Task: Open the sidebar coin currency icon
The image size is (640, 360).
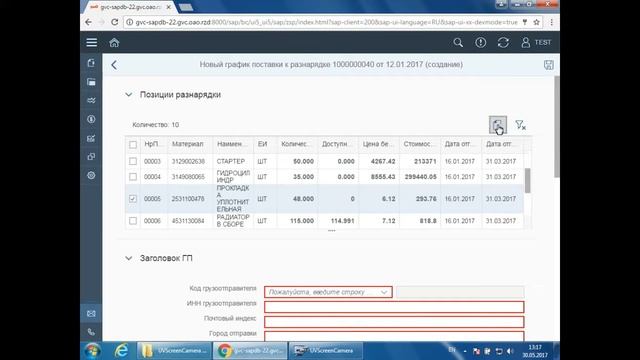Action: coord(91,119)
